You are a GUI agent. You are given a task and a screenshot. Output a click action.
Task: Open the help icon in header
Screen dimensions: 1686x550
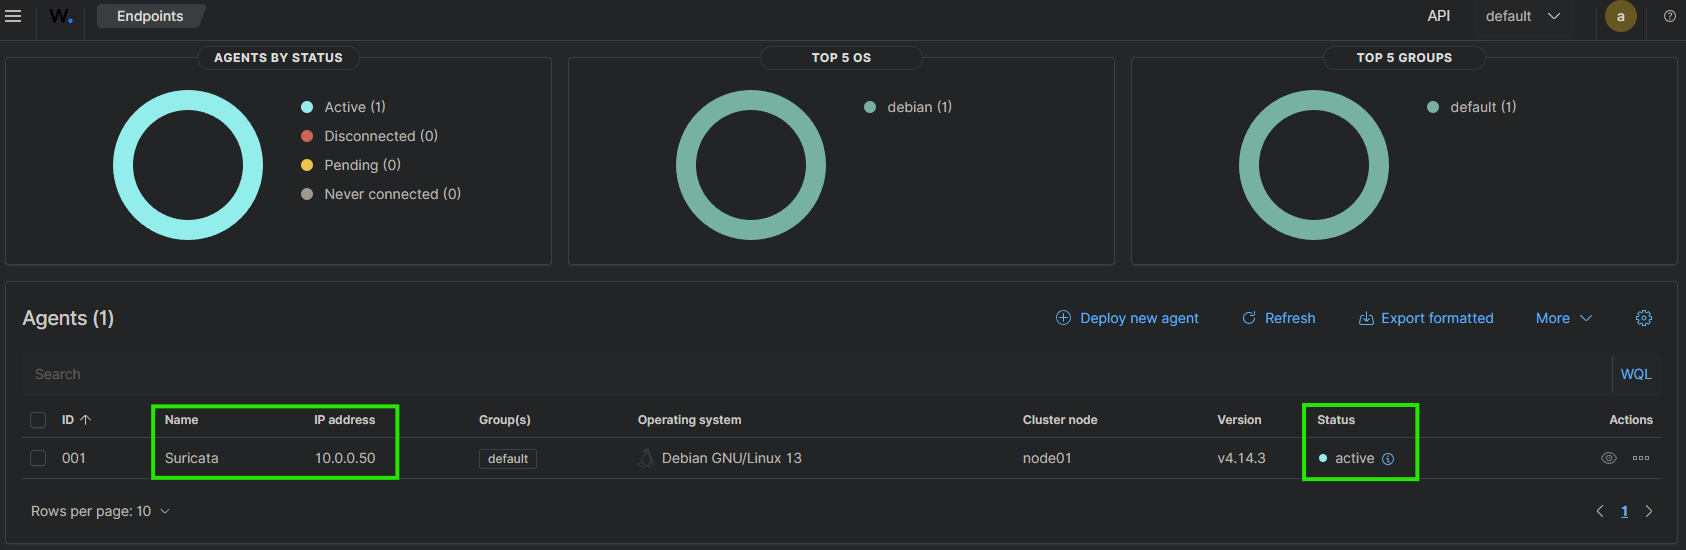[1669, 16]
